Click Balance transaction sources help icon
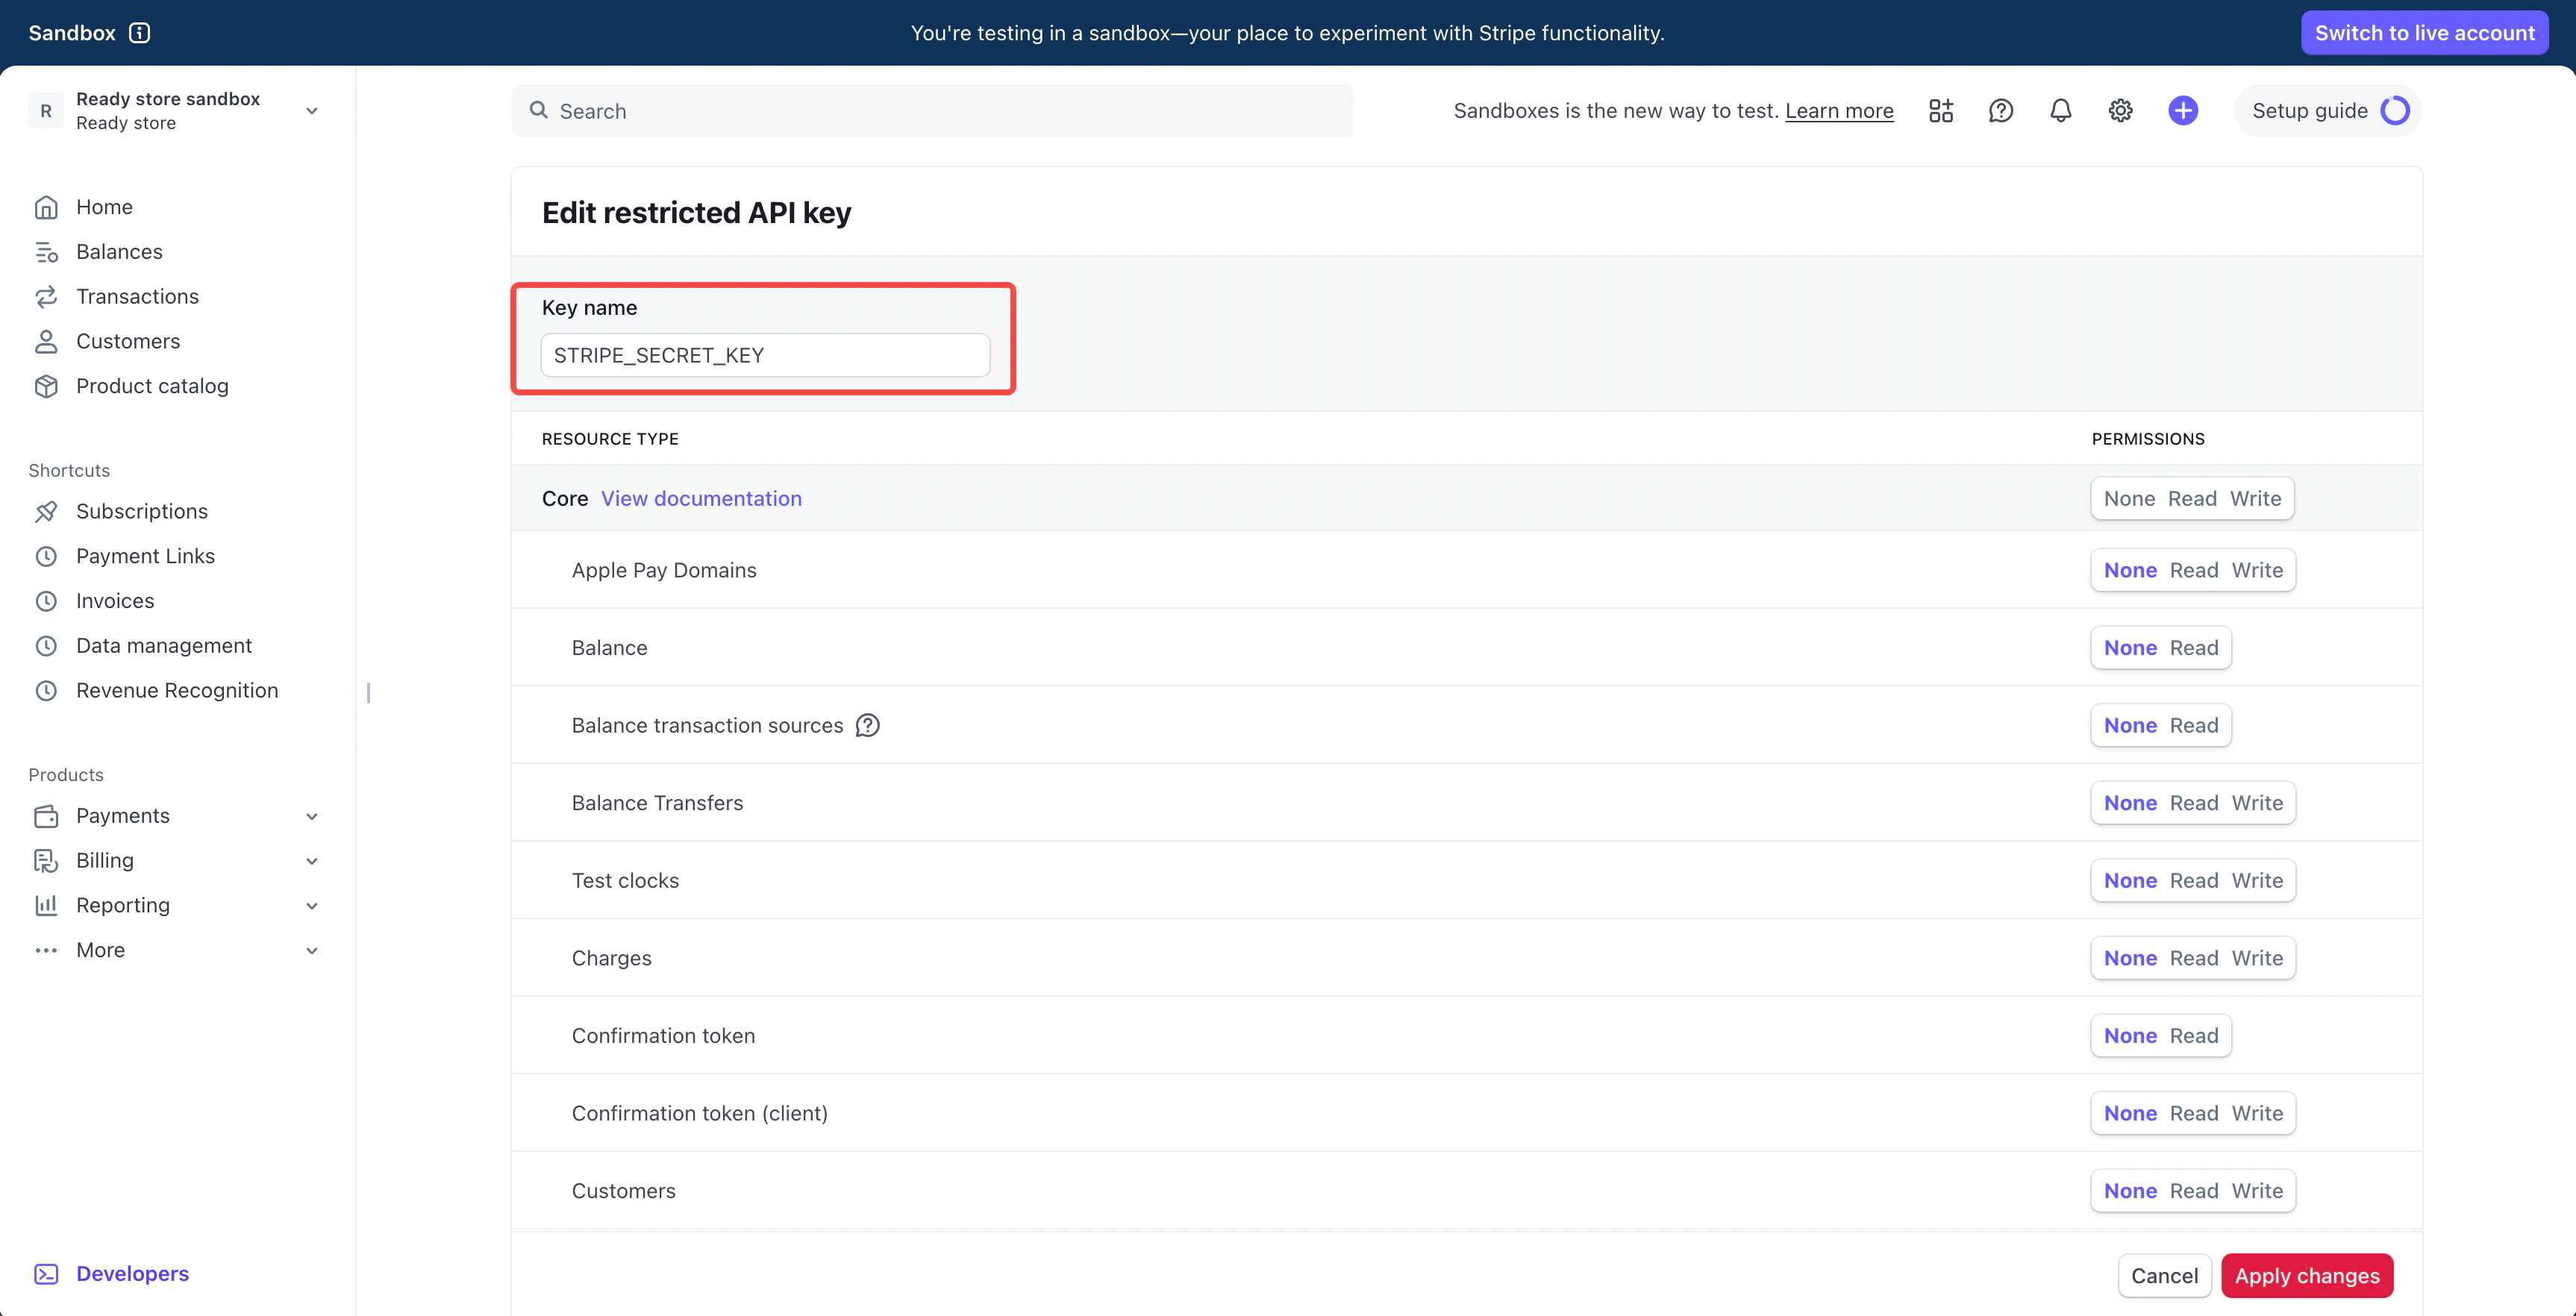The height and width of the screenshot is (1316, 2576). tap(867, 725)
